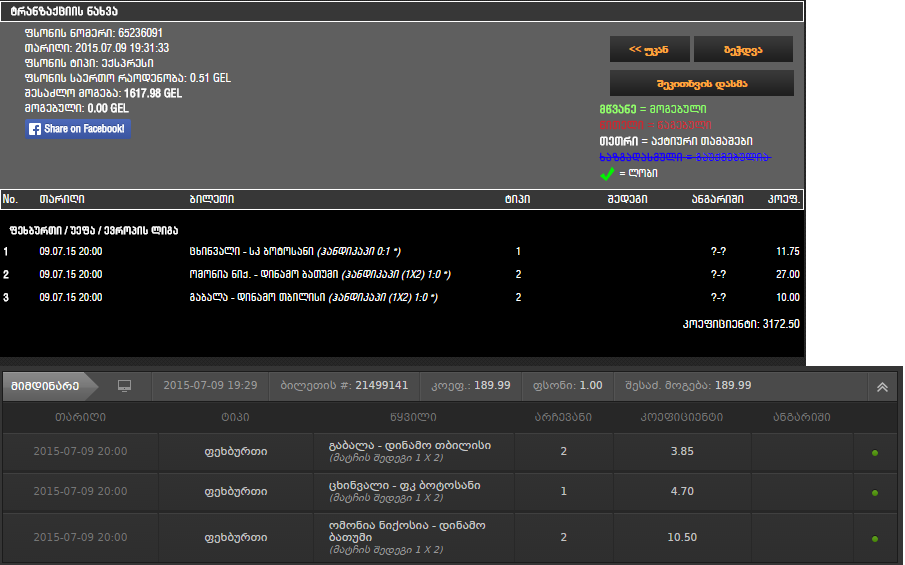The image size is (905, 565).
Task: Click green status dot for ომონია row
Action: [x=875, y=539]
